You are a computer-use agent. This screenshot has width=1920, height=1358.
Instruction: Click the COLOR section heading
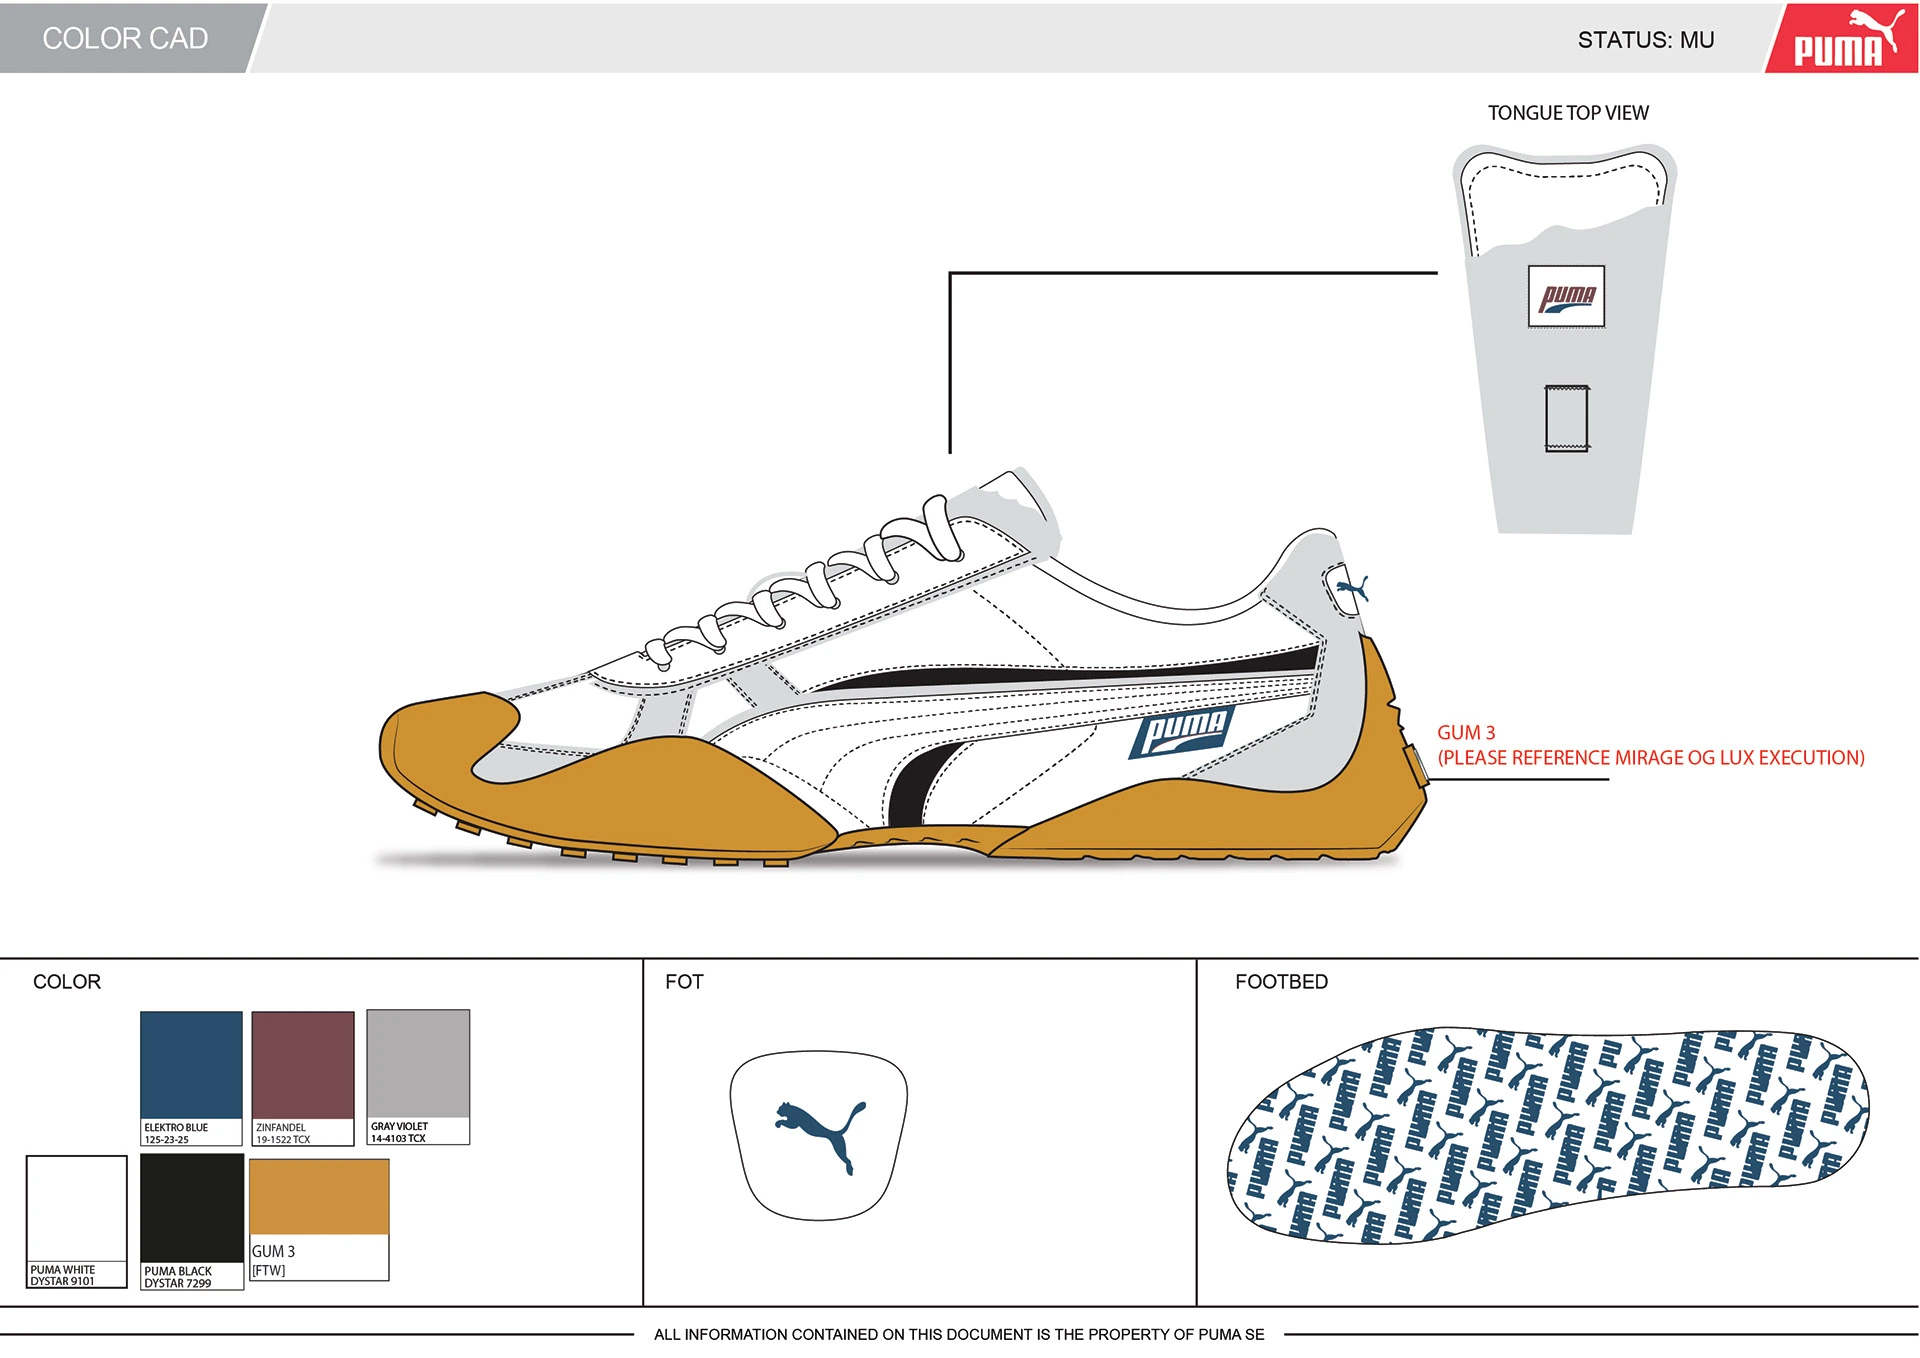click(x=67, y=982)
